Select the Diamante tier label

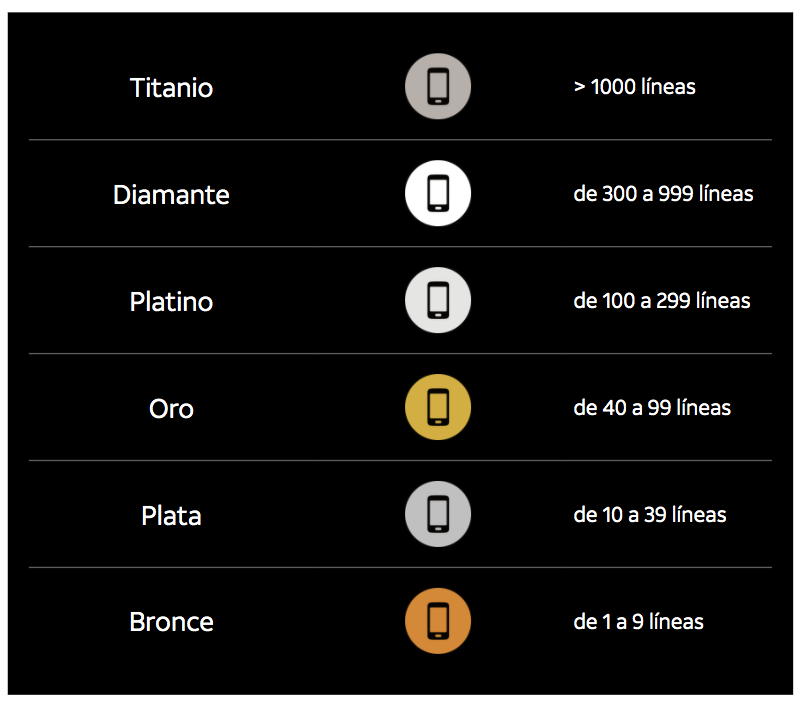pos(171,194)
